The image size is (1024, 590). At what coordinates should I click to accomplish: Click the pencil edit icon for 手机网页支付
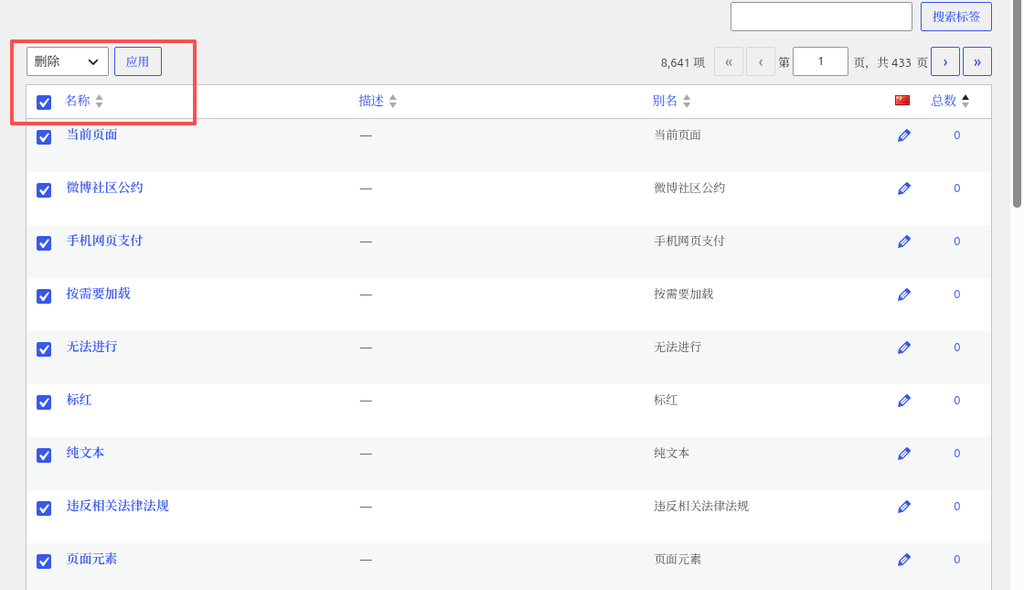point(904,241)
